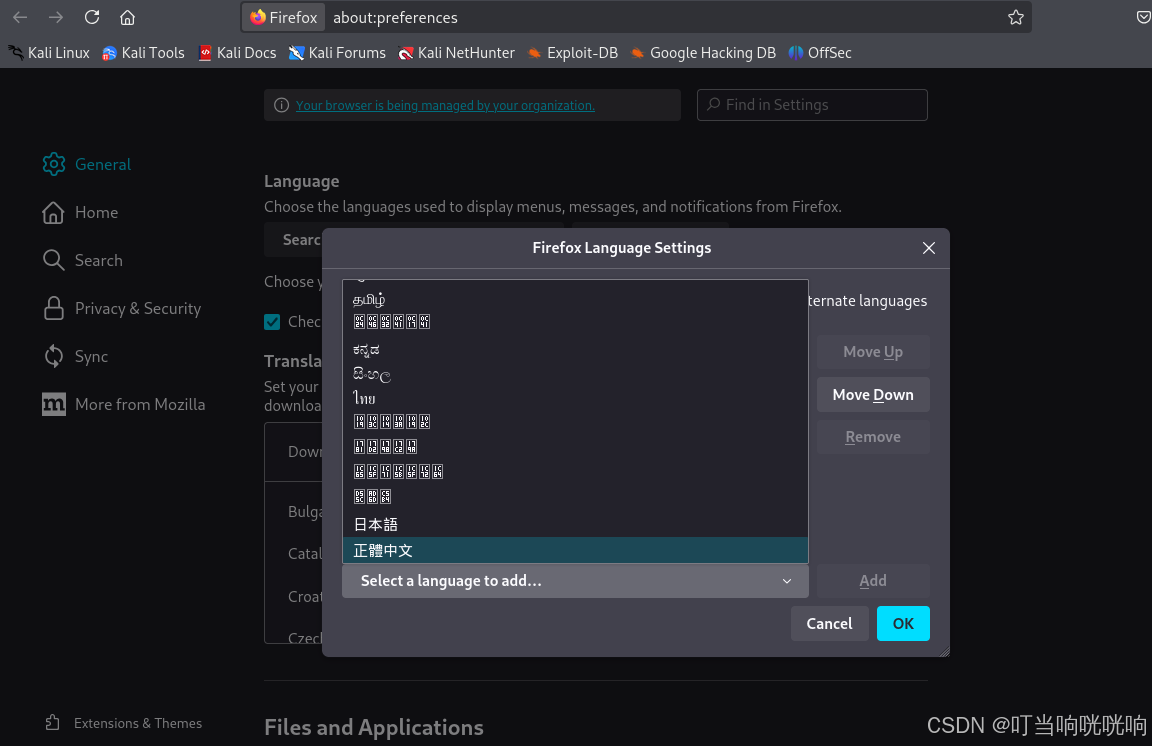Screen dimensions: 1152x746
Task: Close the Firefox Language Settings dialog
Action: coord(929,248)
